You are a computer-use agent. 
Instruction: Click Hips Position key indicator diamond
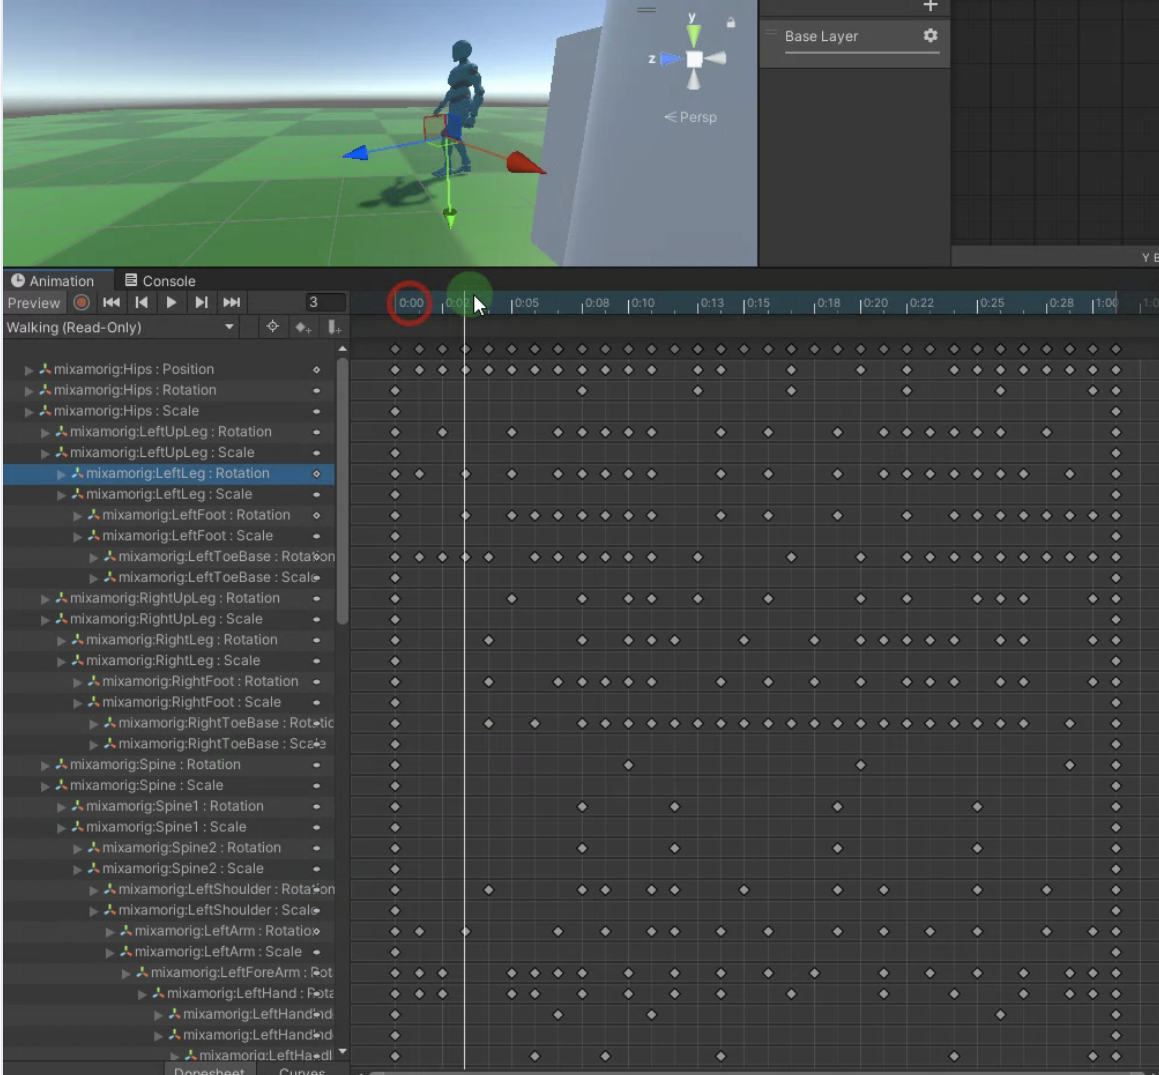(x=316, y=370)
